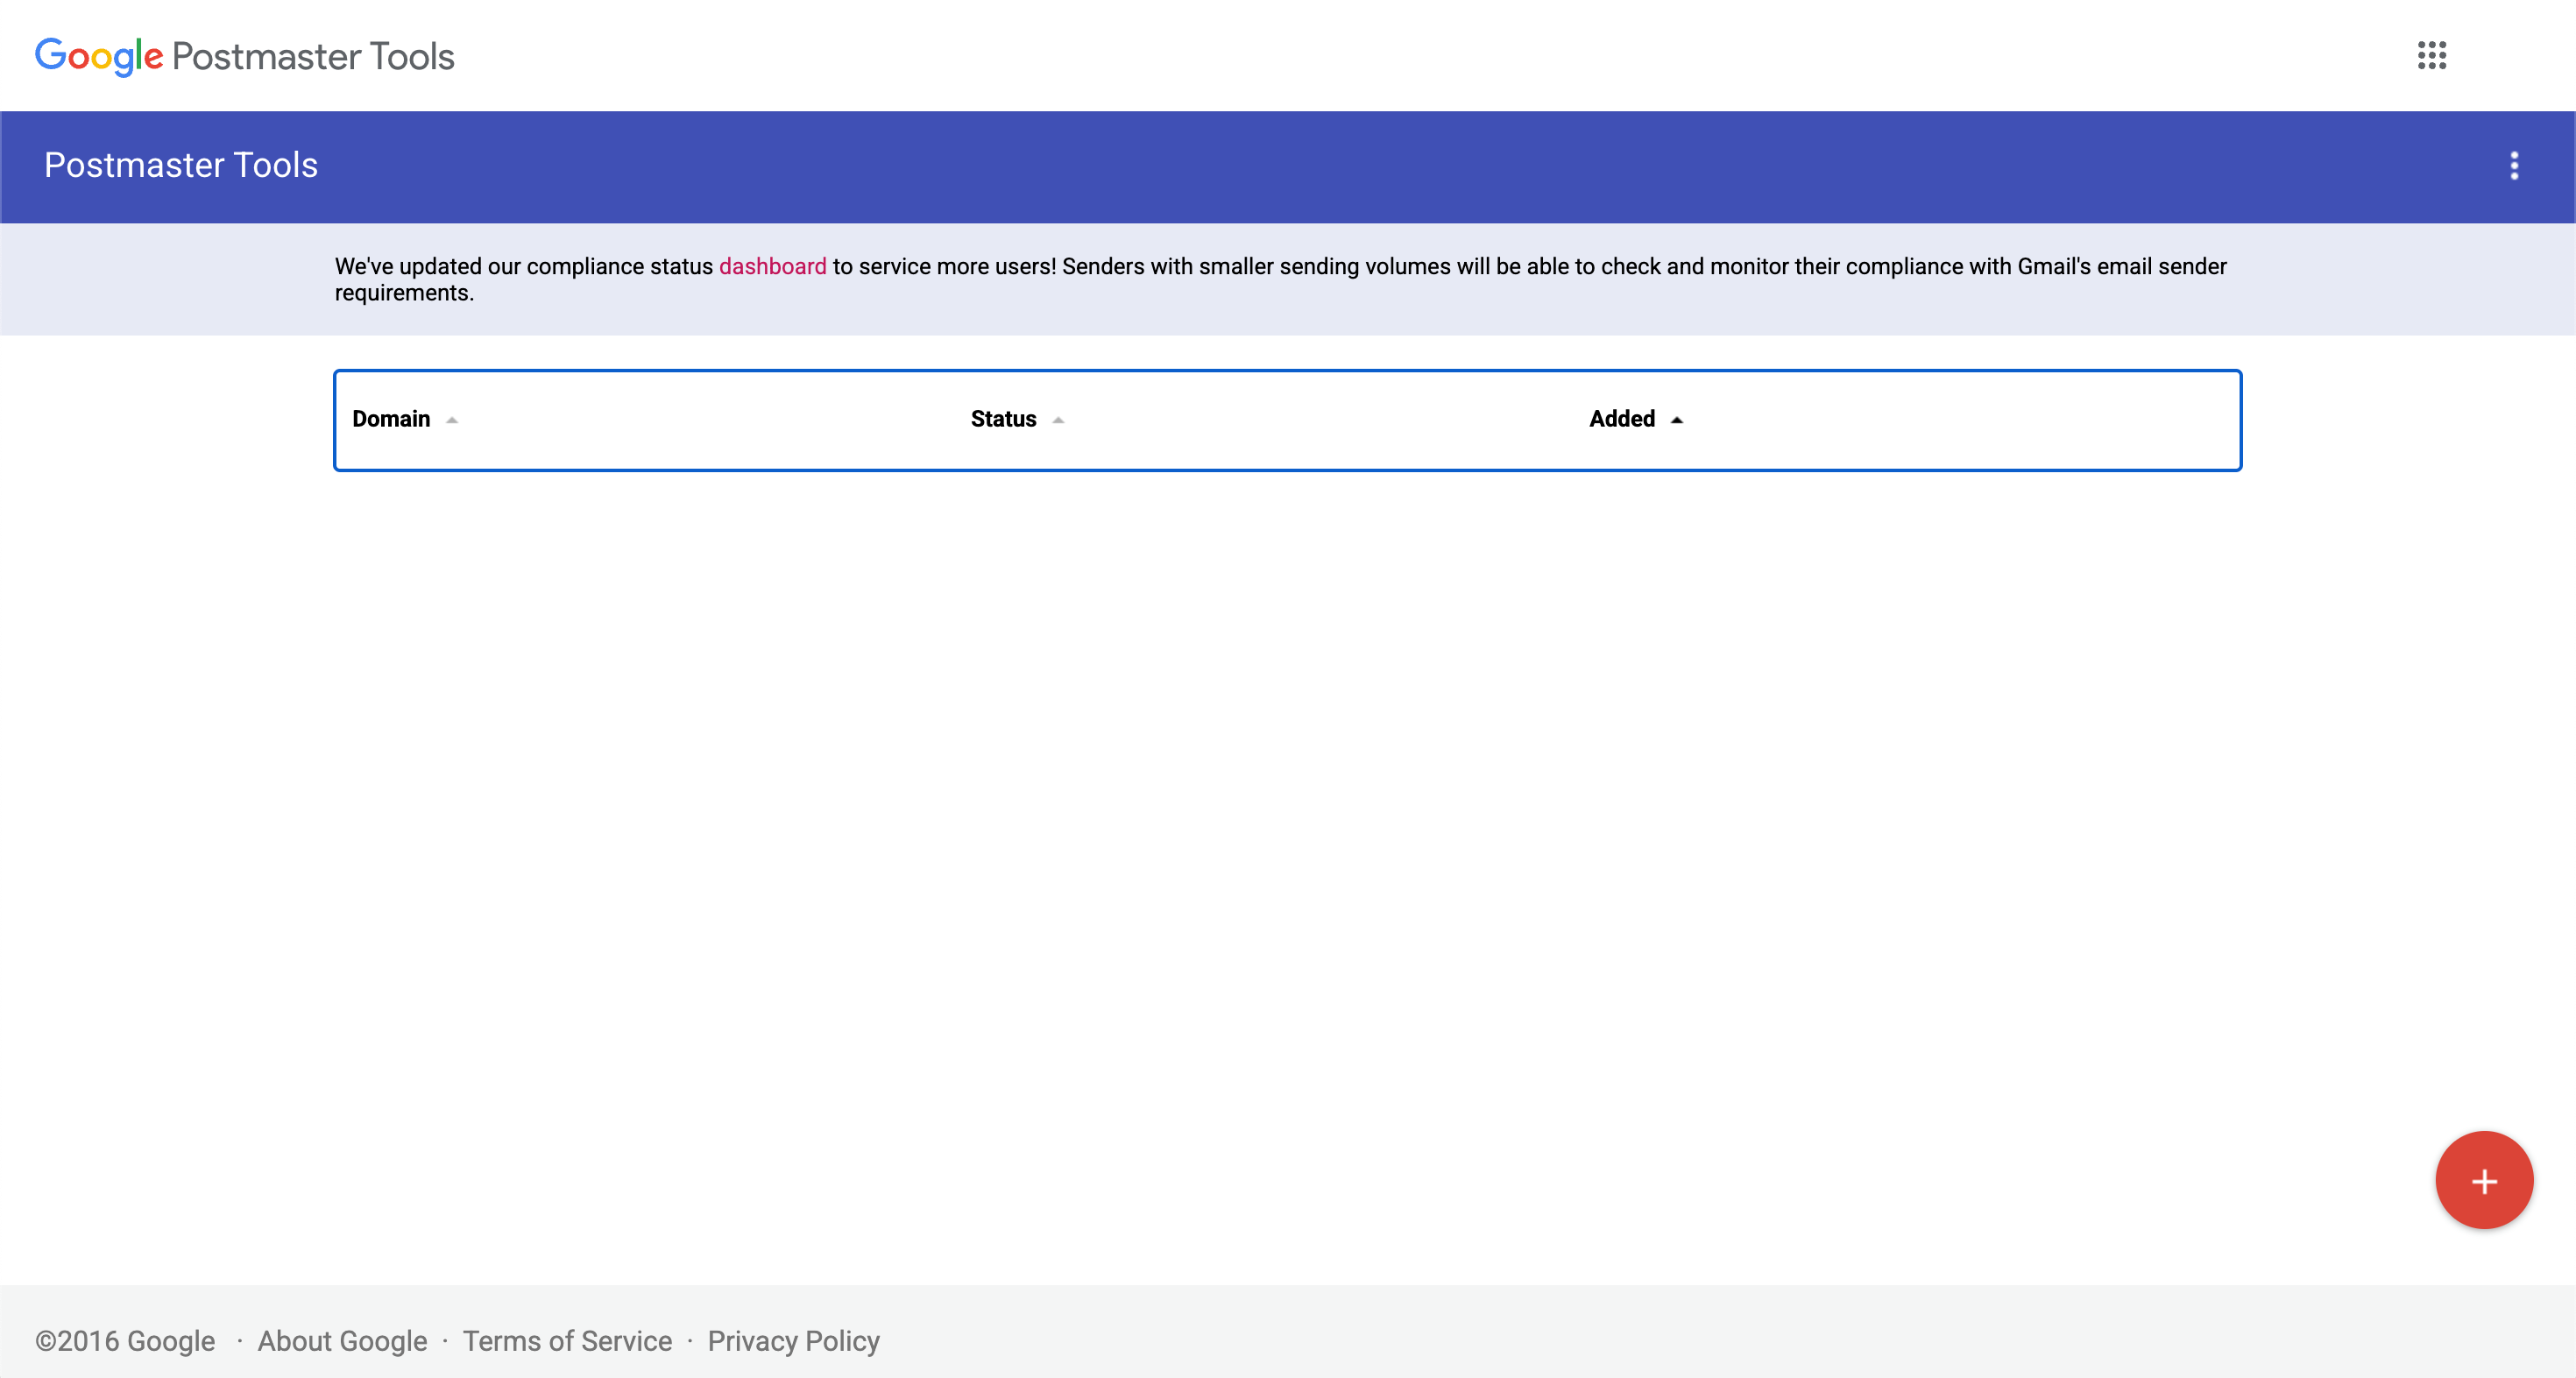Click the Postmaster Tools header title
This screenshot has height=1378, width=2576.
(181, 165)
